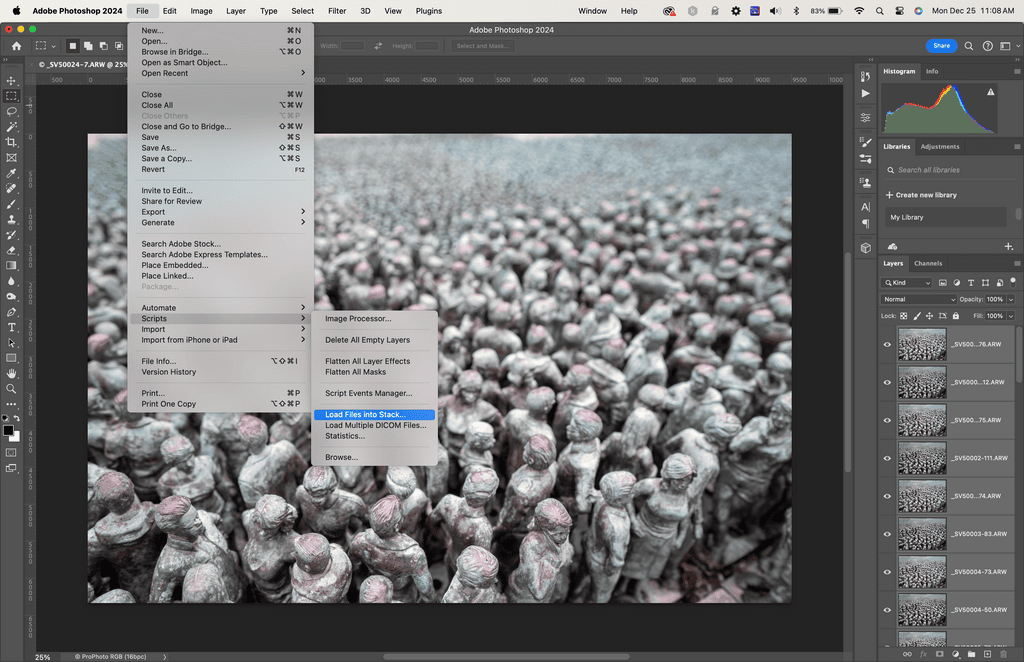Click the histogram cached data warning icon
Viewport: 1024px width, 662px height.
[991, 92]
